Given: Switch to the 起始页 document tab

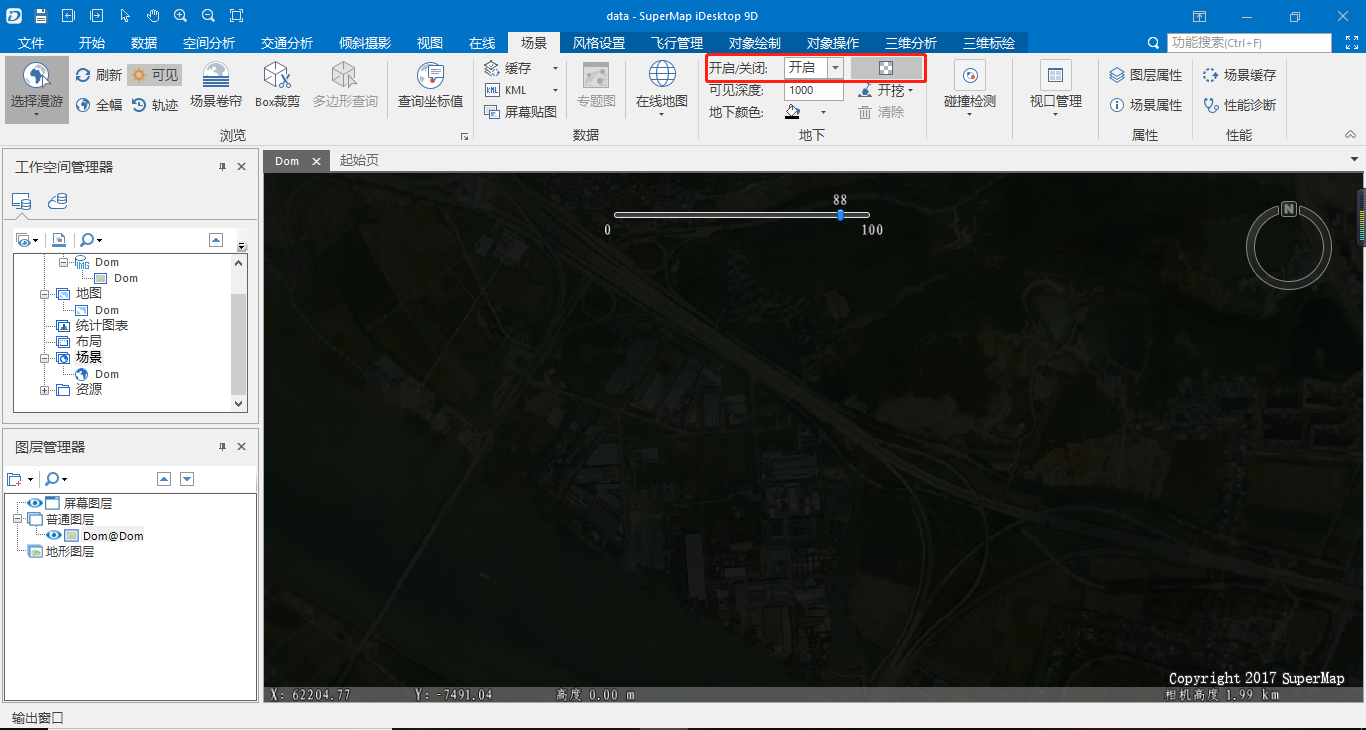Looking at the screenshot, I should [x=360, y=160].
